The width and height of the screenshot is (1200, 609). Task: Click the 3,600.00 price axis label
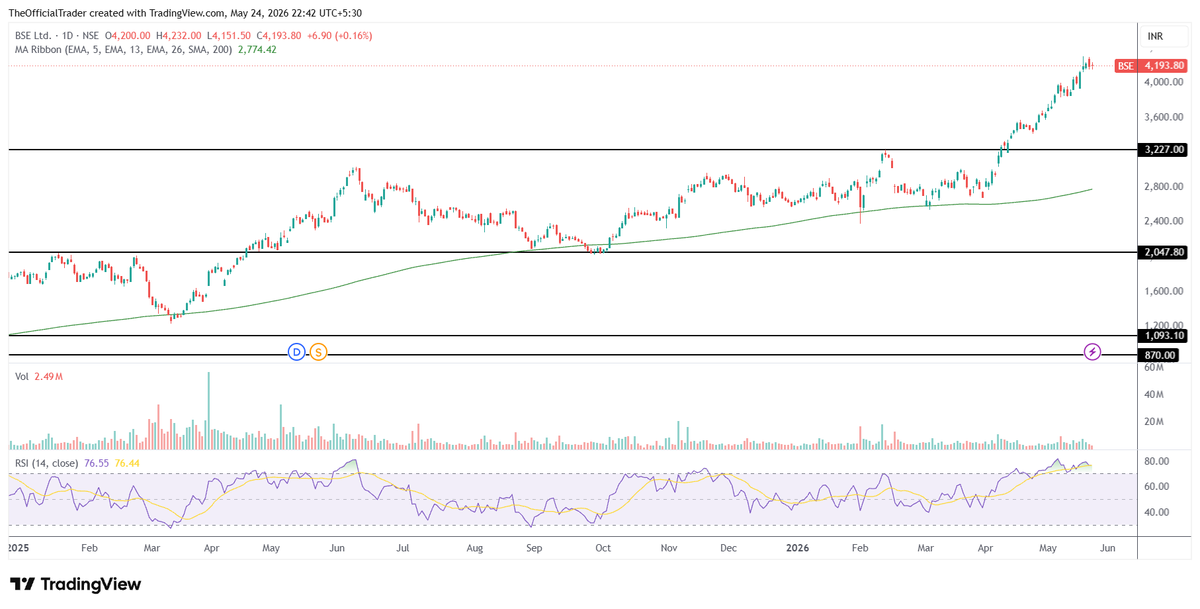(1164, 117)
